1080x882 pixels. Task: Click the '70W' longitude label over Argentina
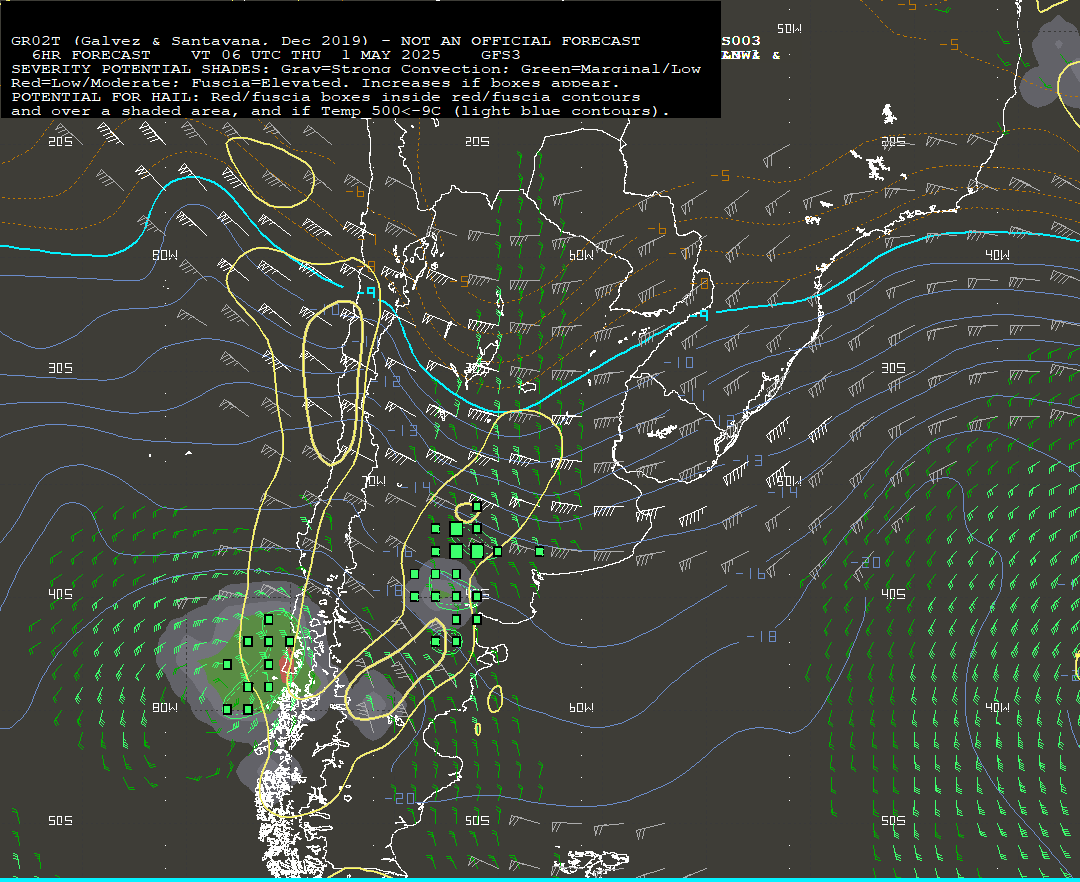(375, 481)
